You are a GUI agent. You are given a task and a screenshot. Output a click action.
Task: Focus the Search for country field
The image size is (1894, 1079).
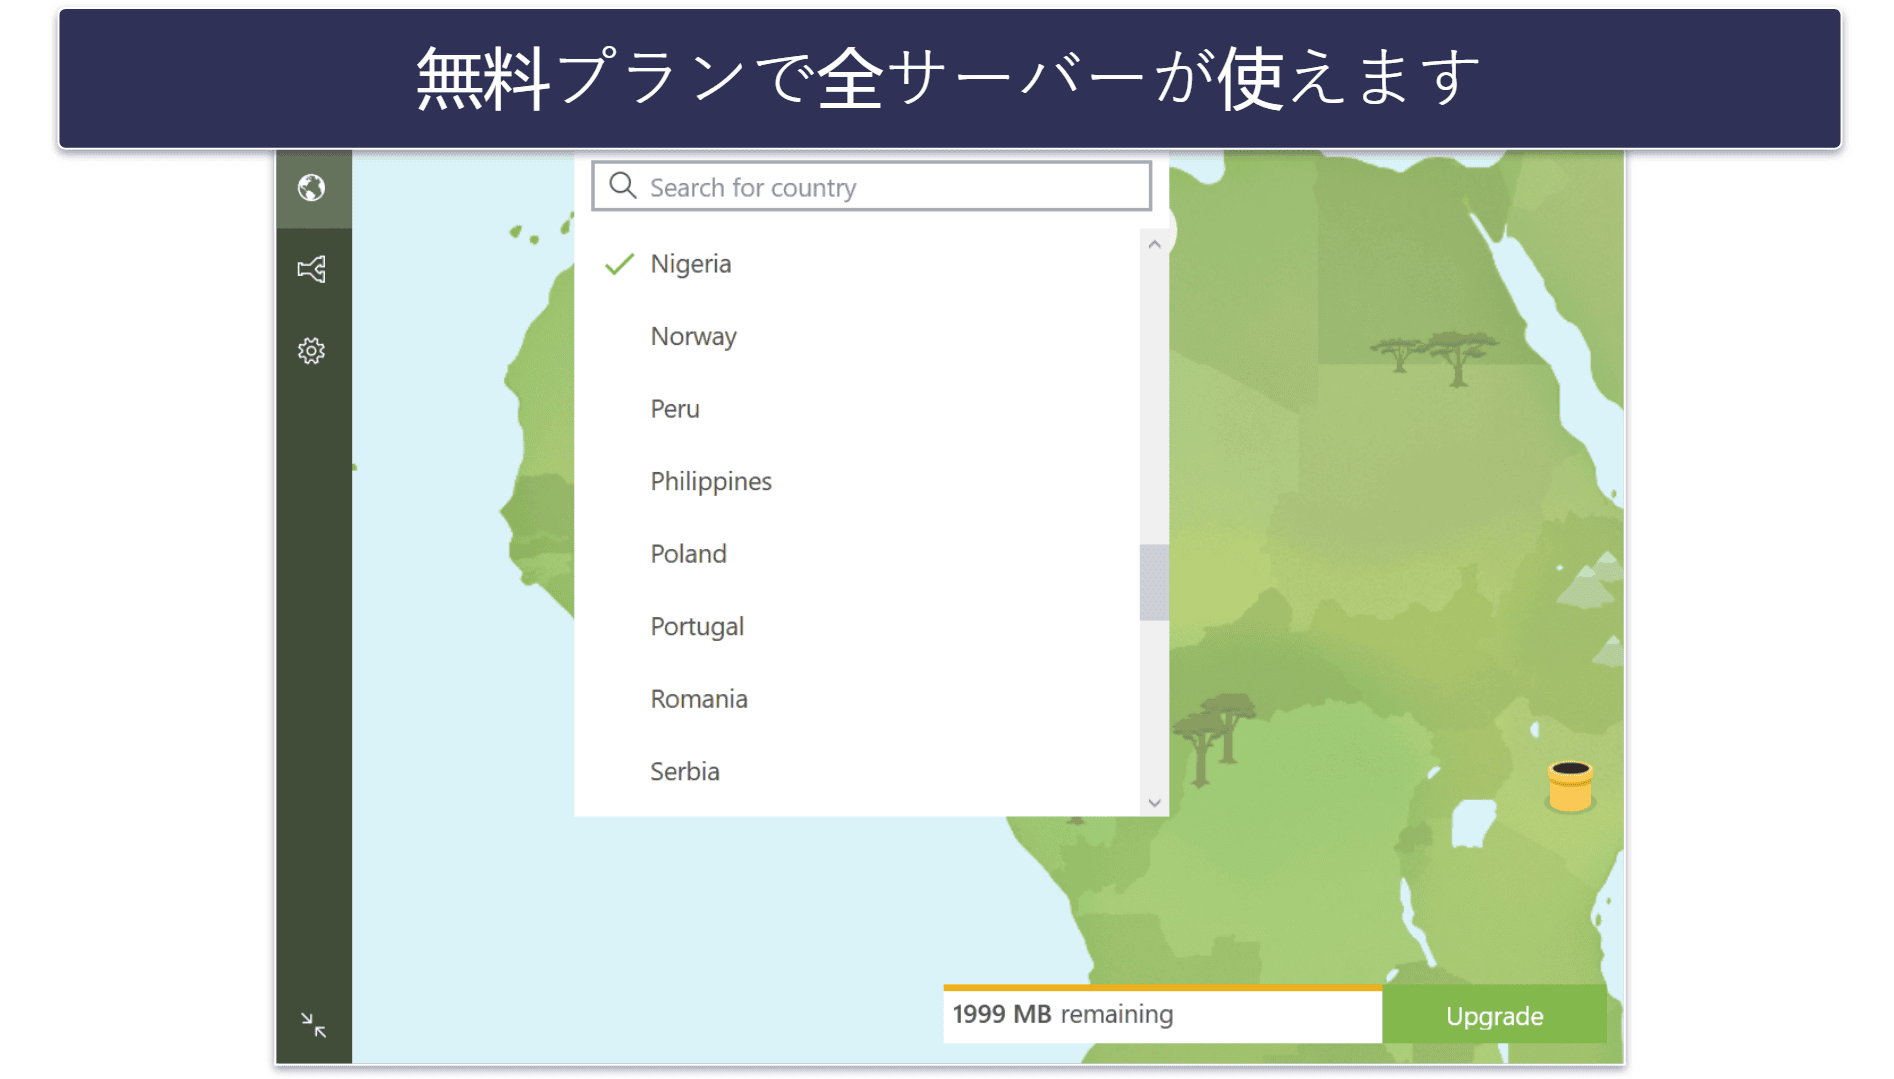point(871,186)
